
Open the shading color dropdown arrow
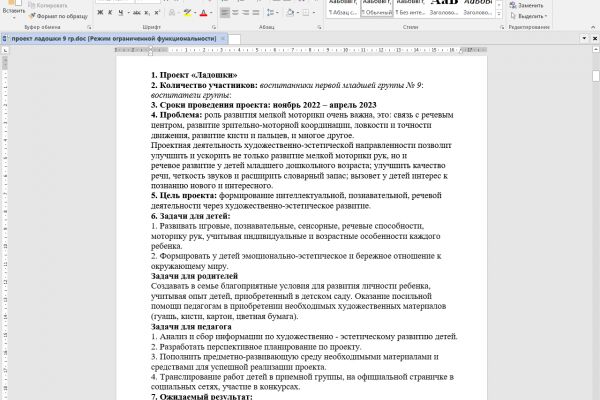(x=298, y=13)
